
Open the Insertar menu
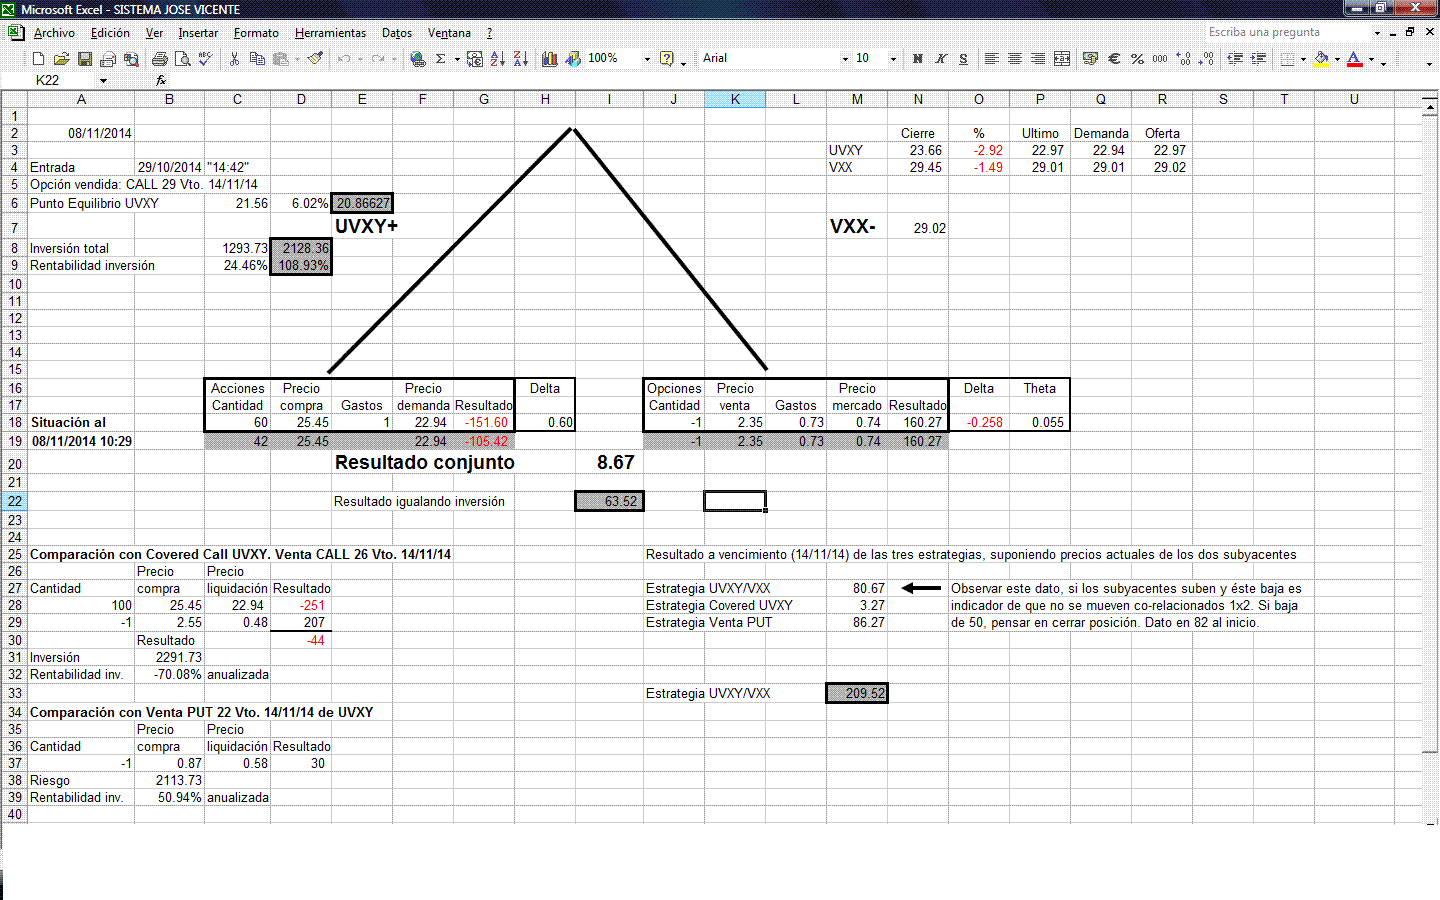pyautogui.click(x=198, y=33)
